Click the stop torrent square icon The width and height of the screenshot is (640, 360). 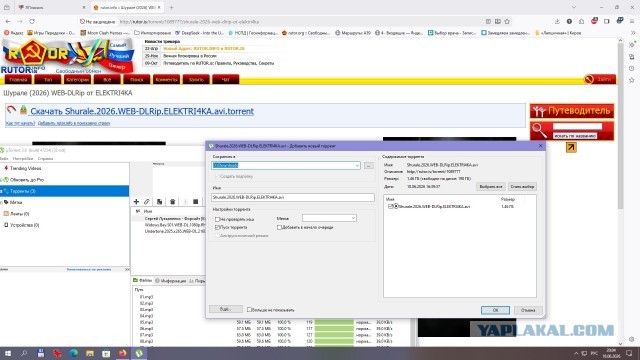(196, 202)
